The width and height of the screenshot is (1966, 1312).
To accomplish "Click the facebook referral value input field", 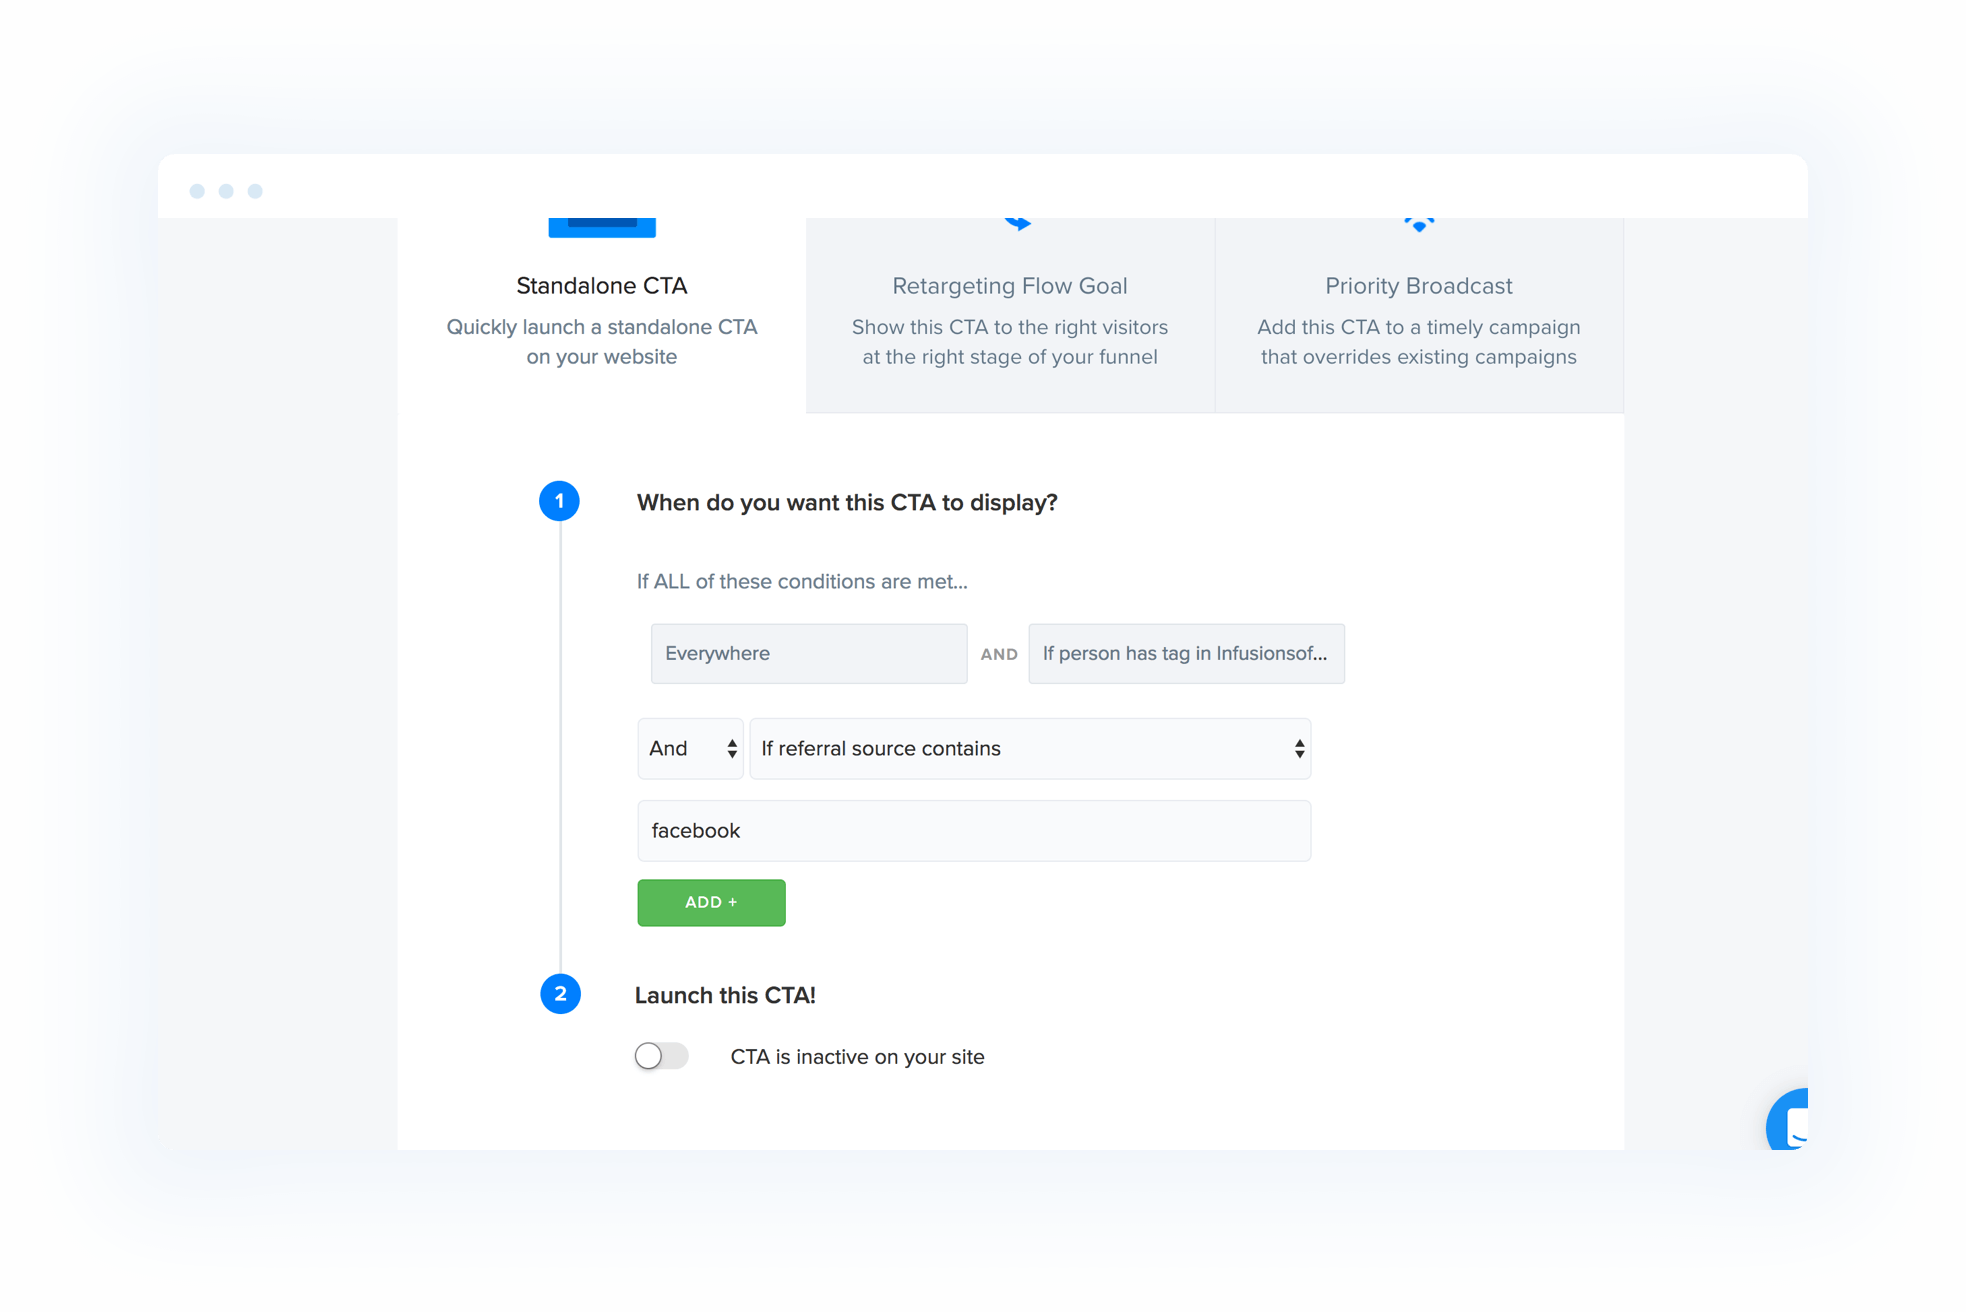I will [973, 830].
